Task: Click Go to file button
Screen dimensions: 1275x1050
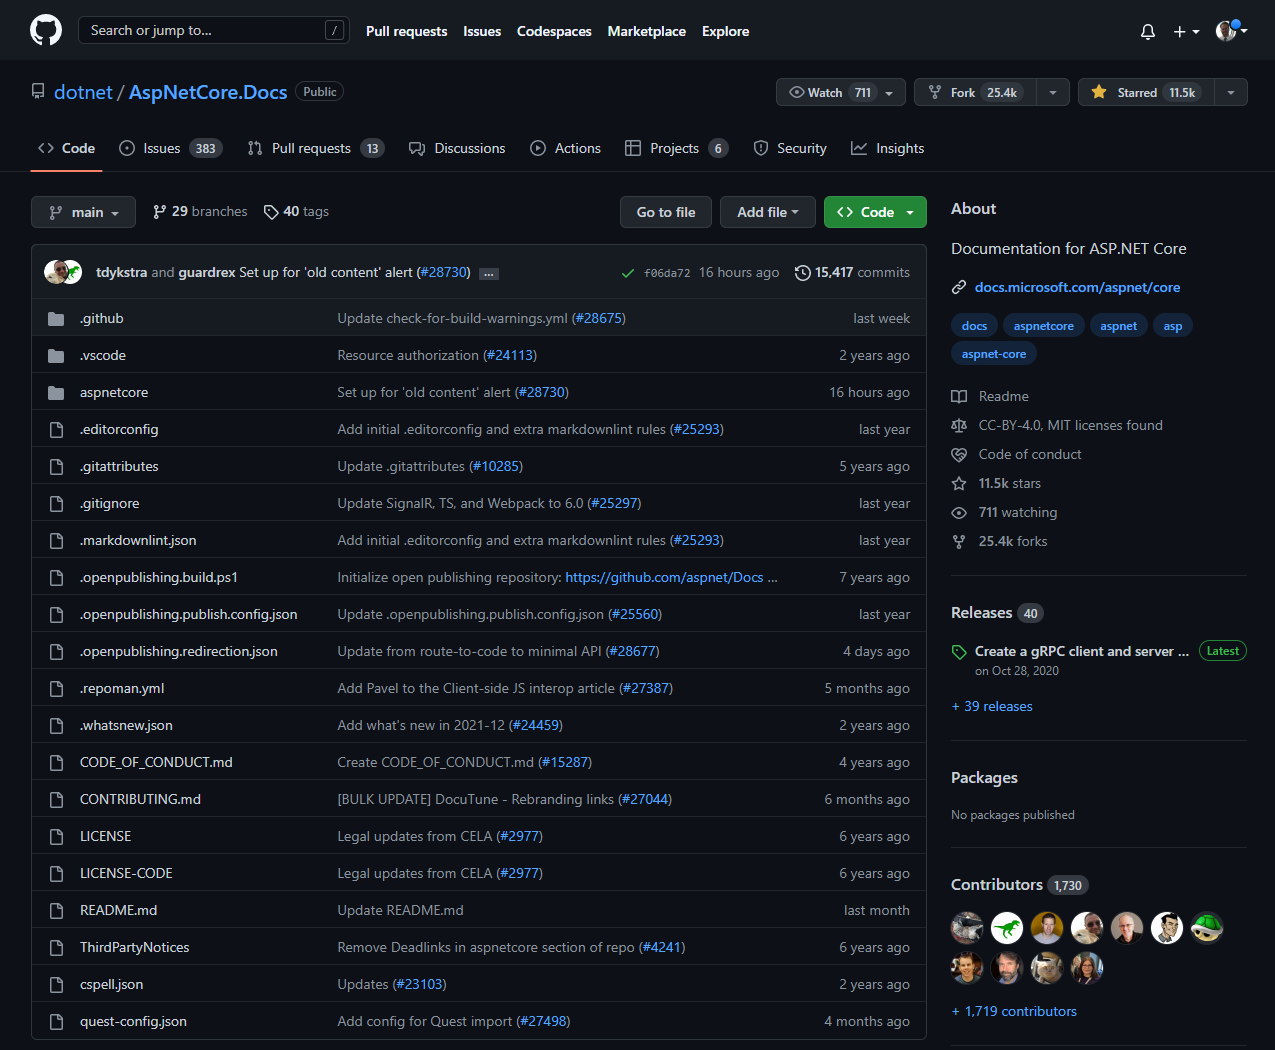Action: (666, 212)
